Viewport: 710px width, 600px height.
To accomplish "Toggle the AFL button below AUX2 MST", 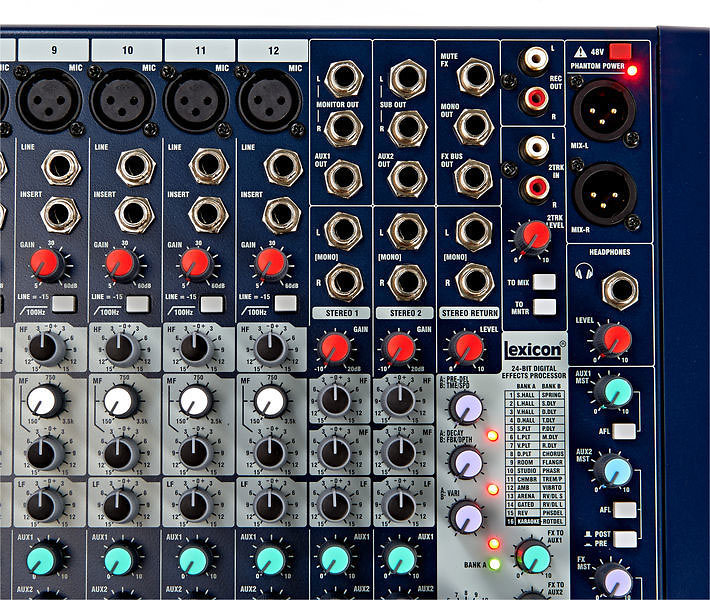I will tap(624, 510).
